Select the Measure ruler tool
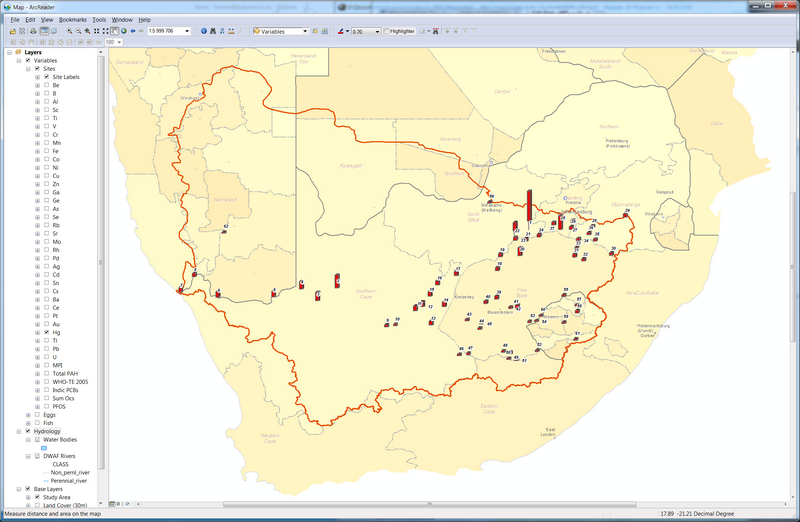Image resolution: width=800 pixels, height=522 pixels. point(231,31)
